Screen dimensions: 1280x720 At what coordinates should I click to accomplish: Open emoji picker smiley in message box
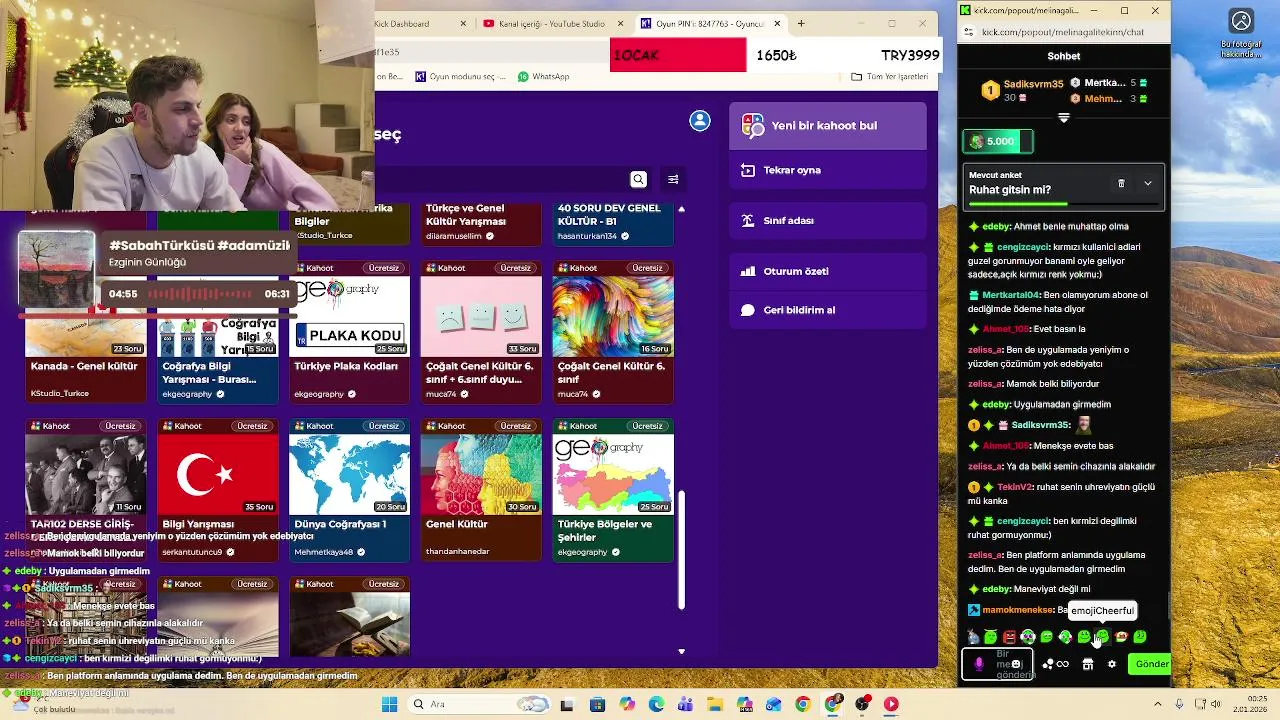pos(1017,664)
